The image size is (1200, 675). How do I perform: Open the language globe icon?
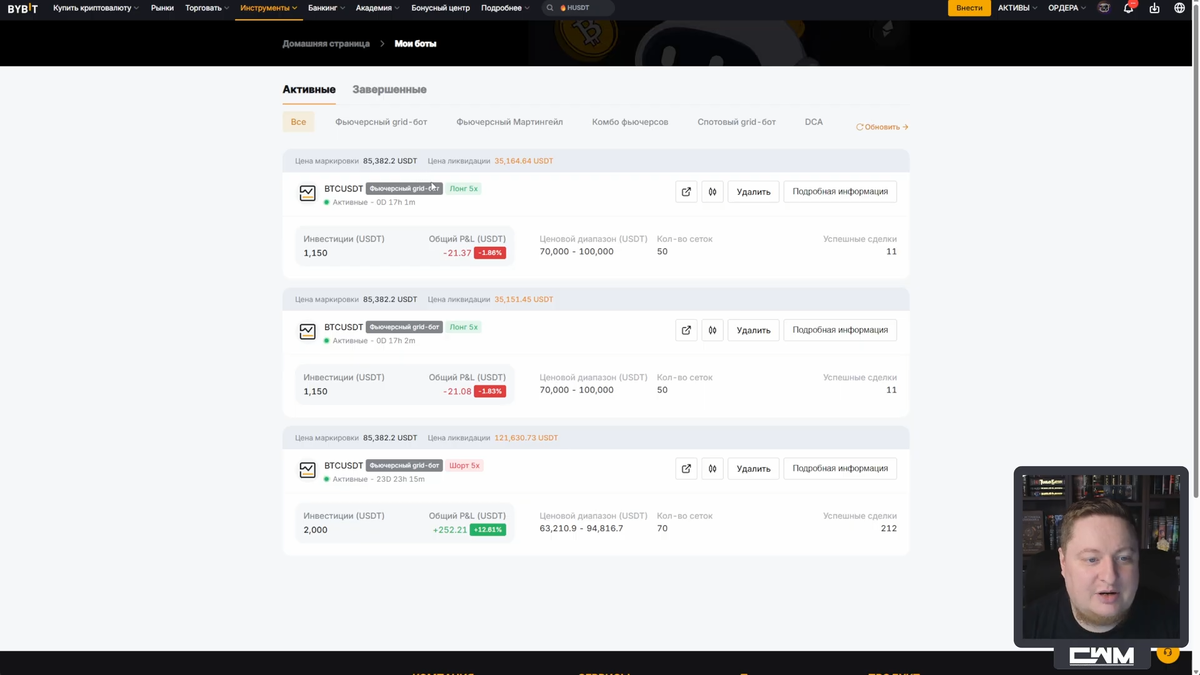coord(1179,8)
